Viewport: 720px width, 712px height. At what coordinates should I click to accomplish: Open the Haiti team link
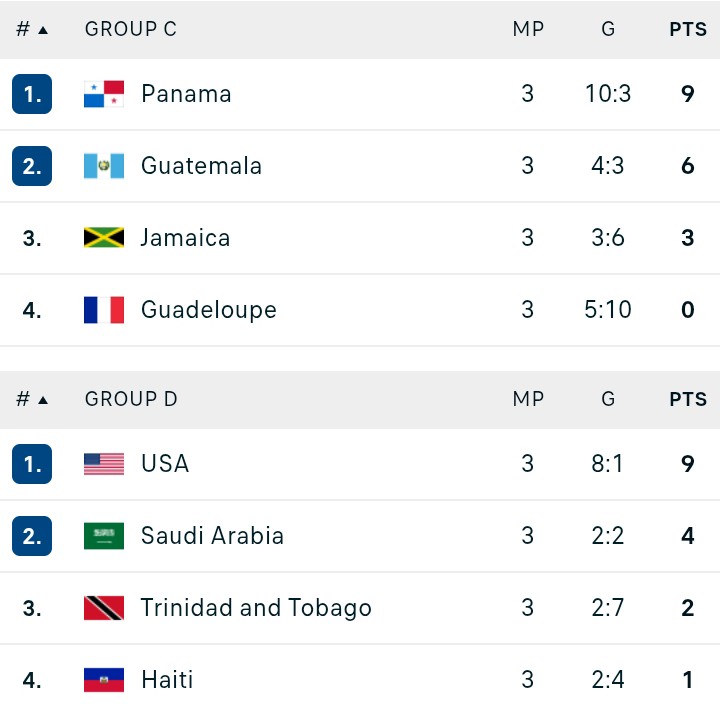coord(167,679)
